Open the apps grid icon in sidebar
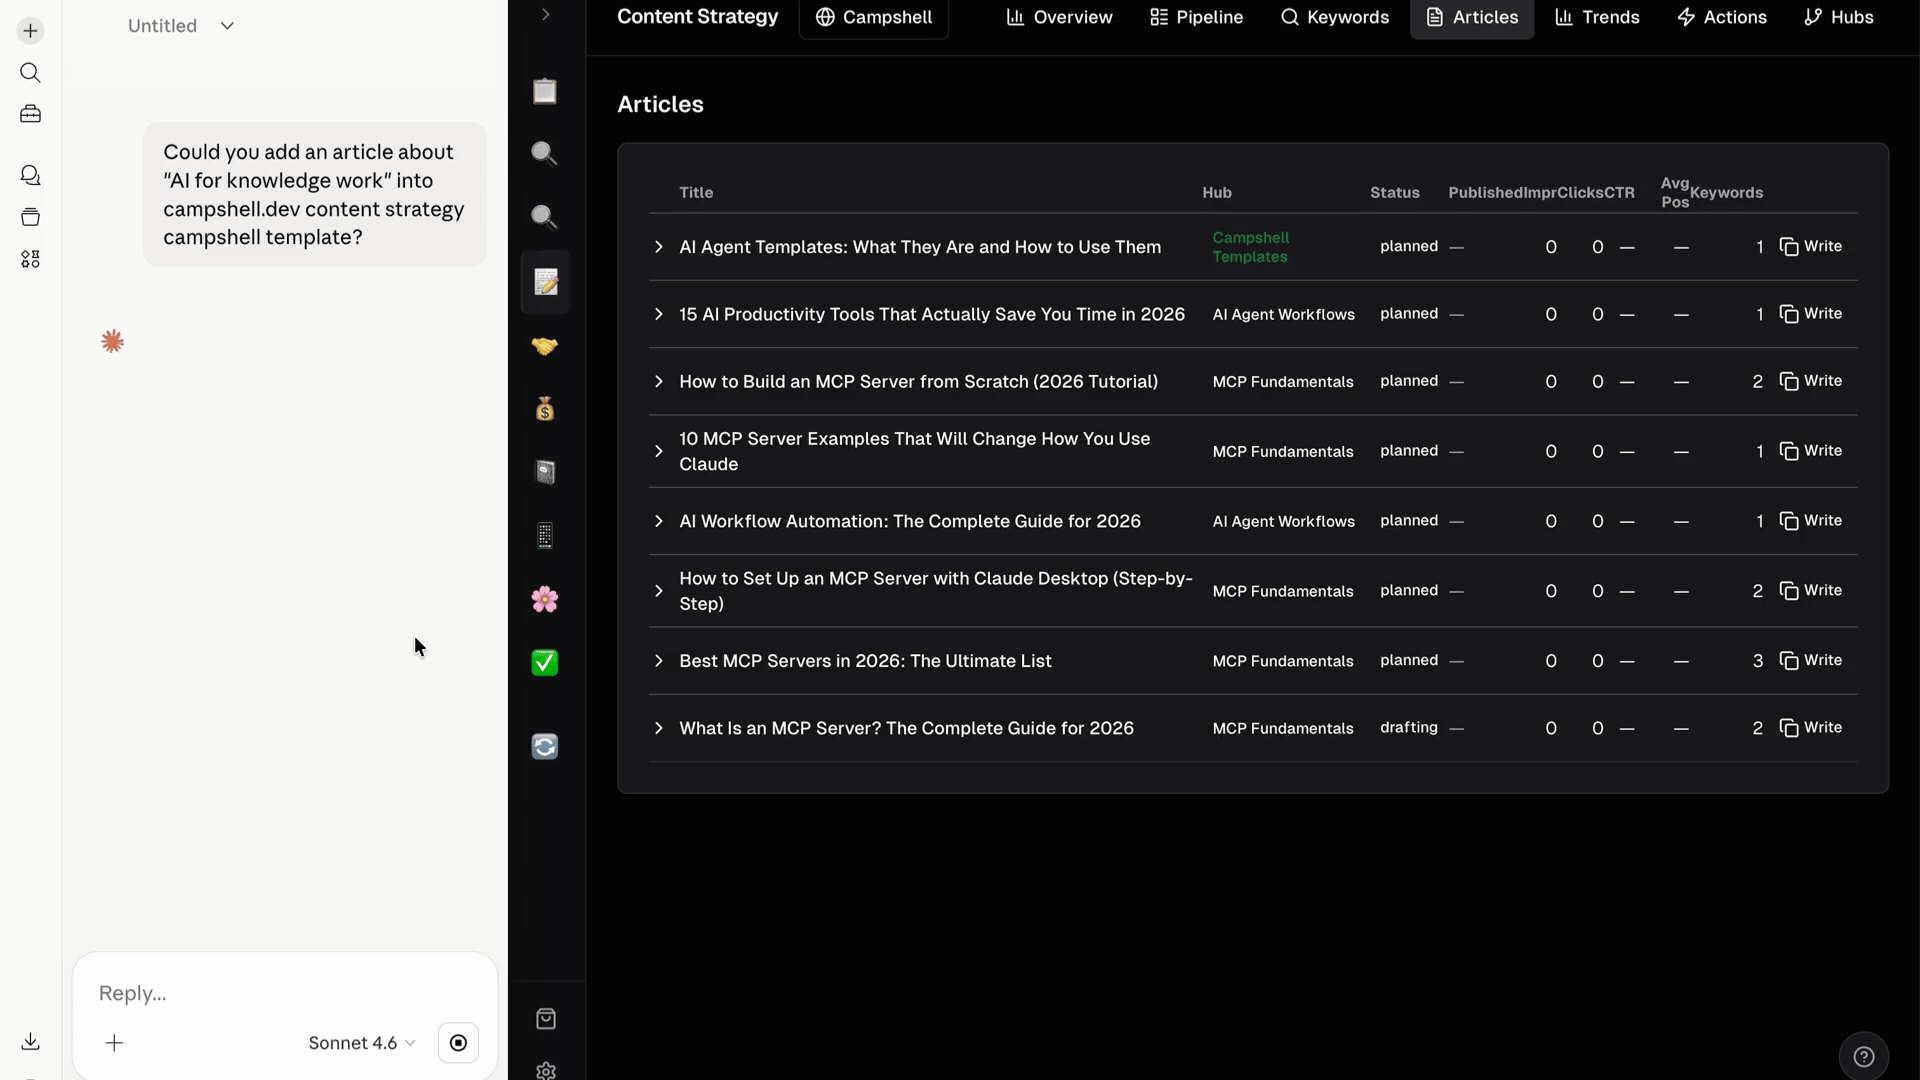 pos(30,259)
